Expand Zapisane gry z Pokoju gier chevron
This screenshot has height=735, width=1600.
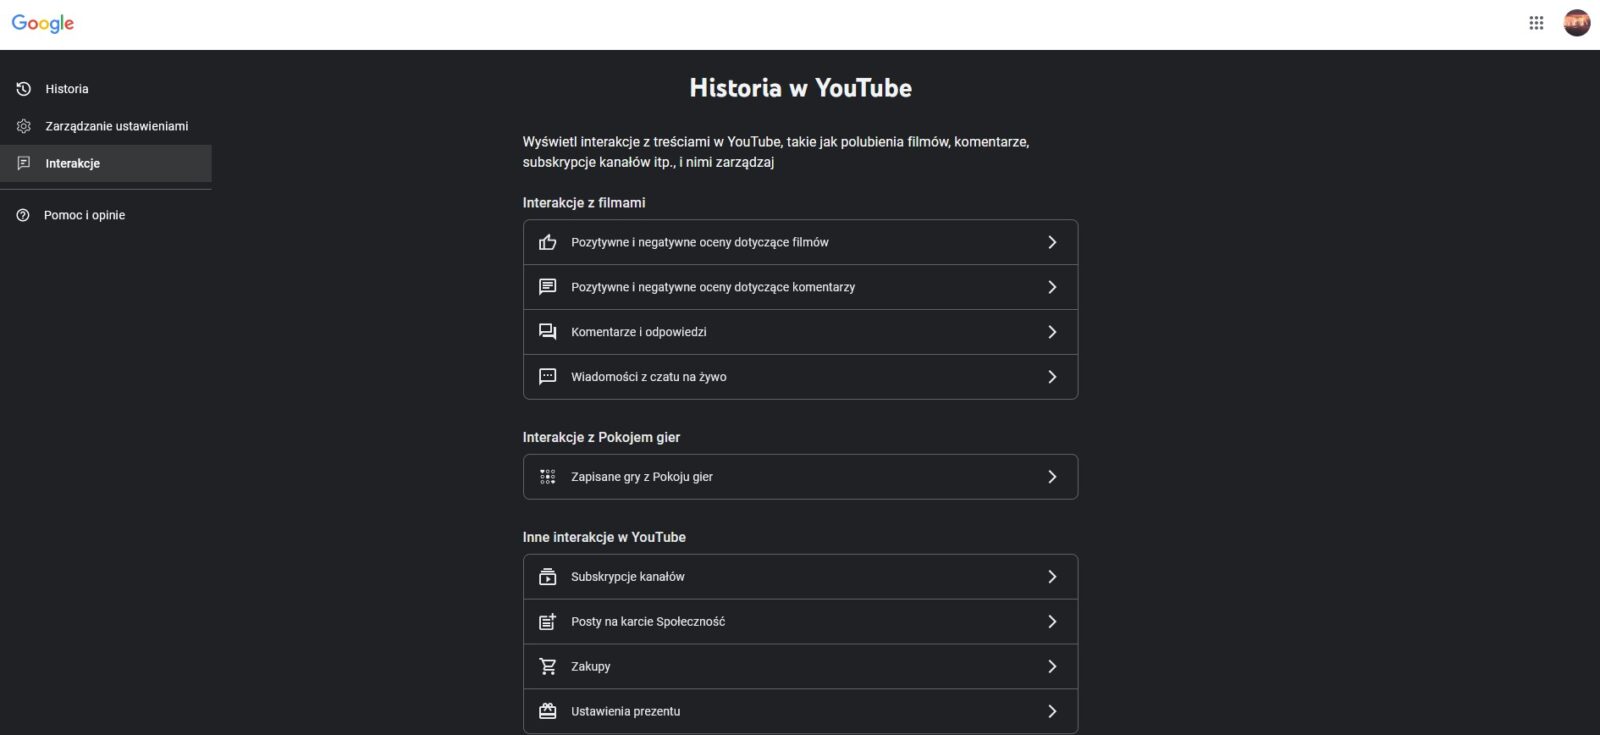[x=1052, y=476]
